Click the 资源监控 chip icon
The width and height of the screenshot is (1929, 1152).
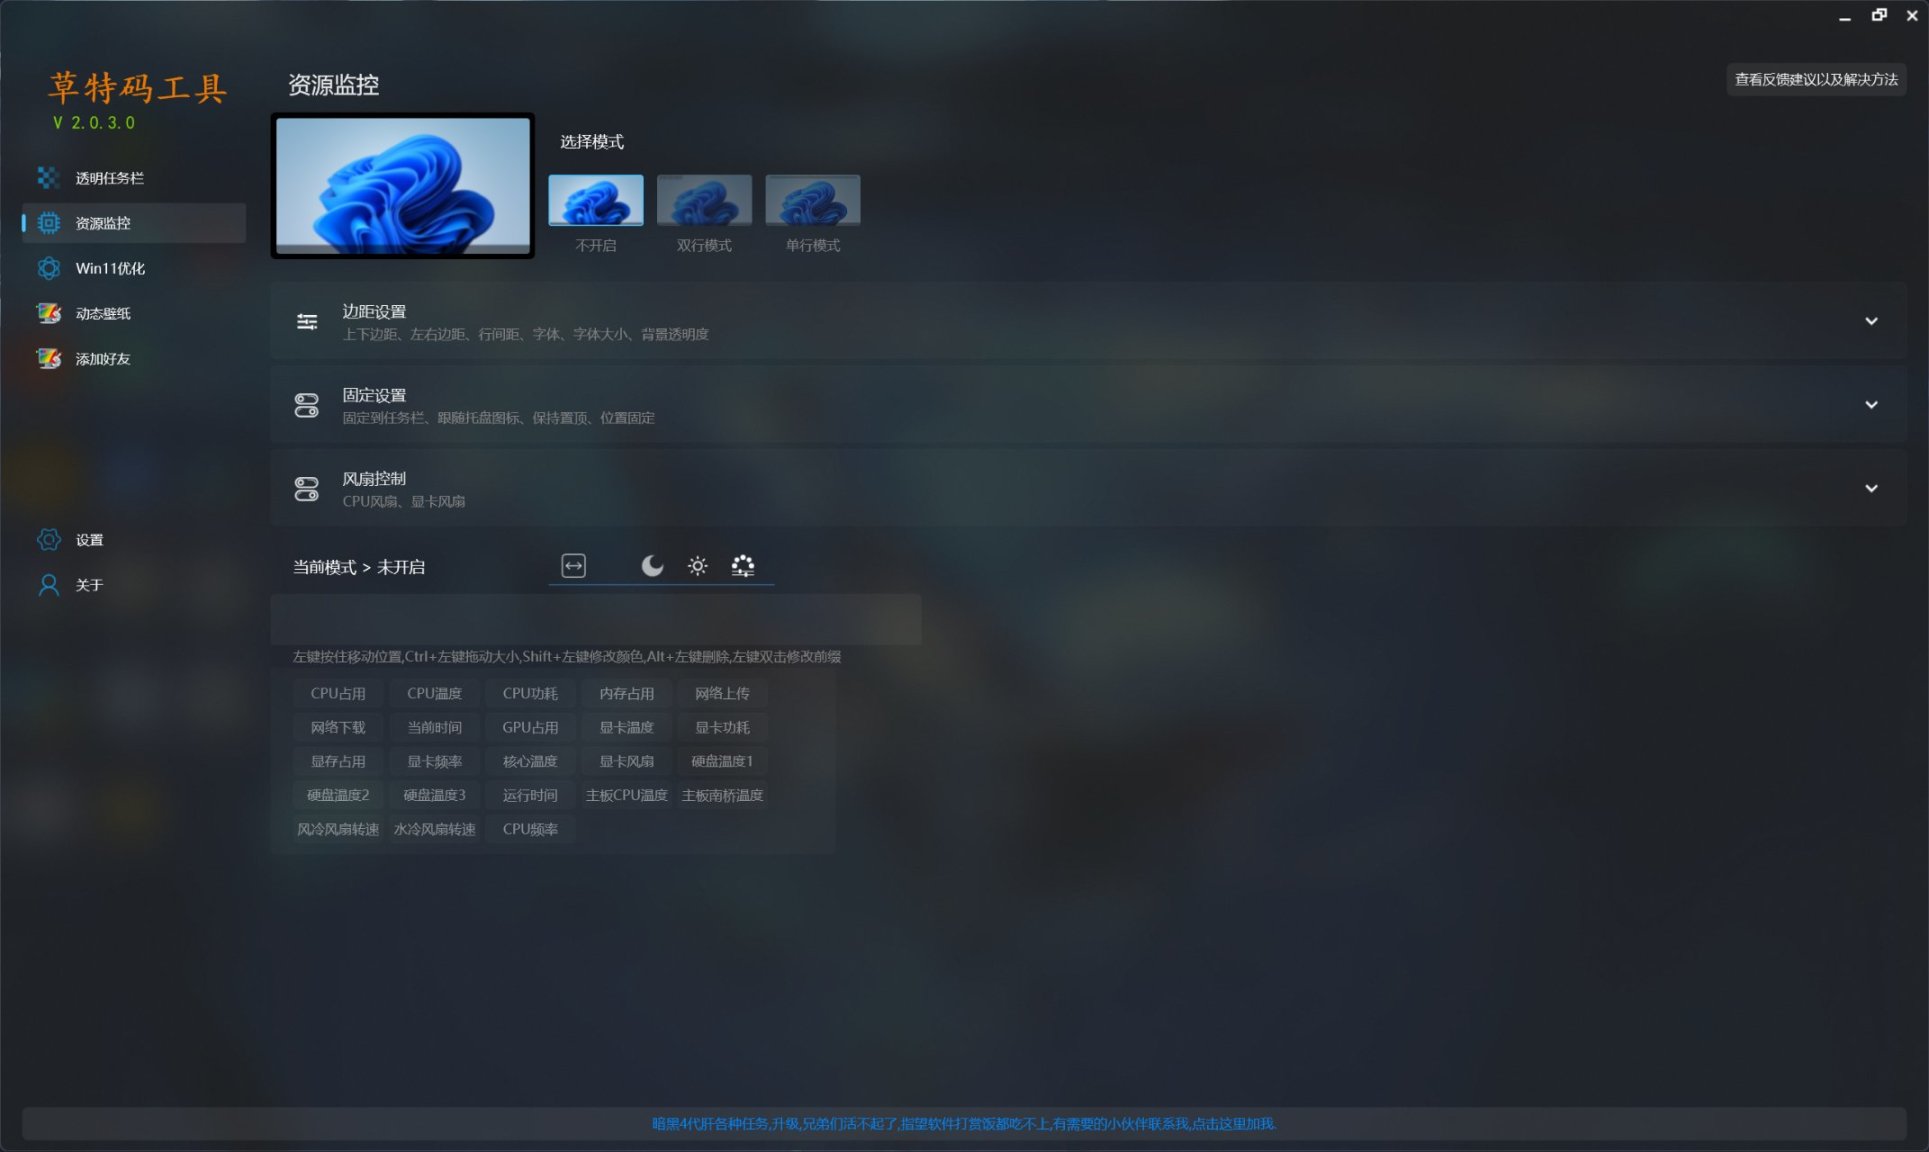click(x=48, y=223)
